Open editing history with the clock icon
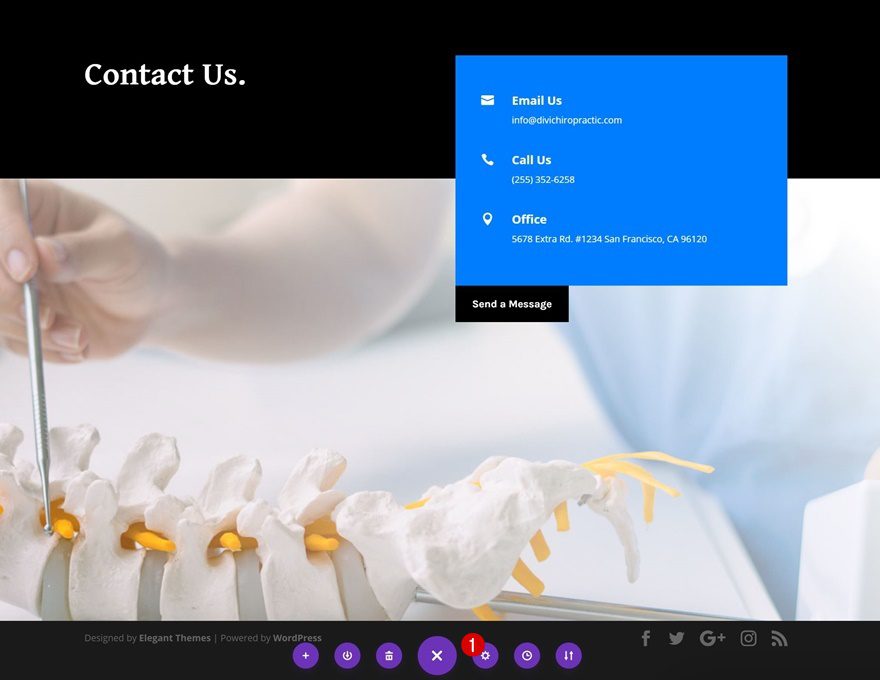This screenshot has width=880, height=680. [x=527, y=656]
